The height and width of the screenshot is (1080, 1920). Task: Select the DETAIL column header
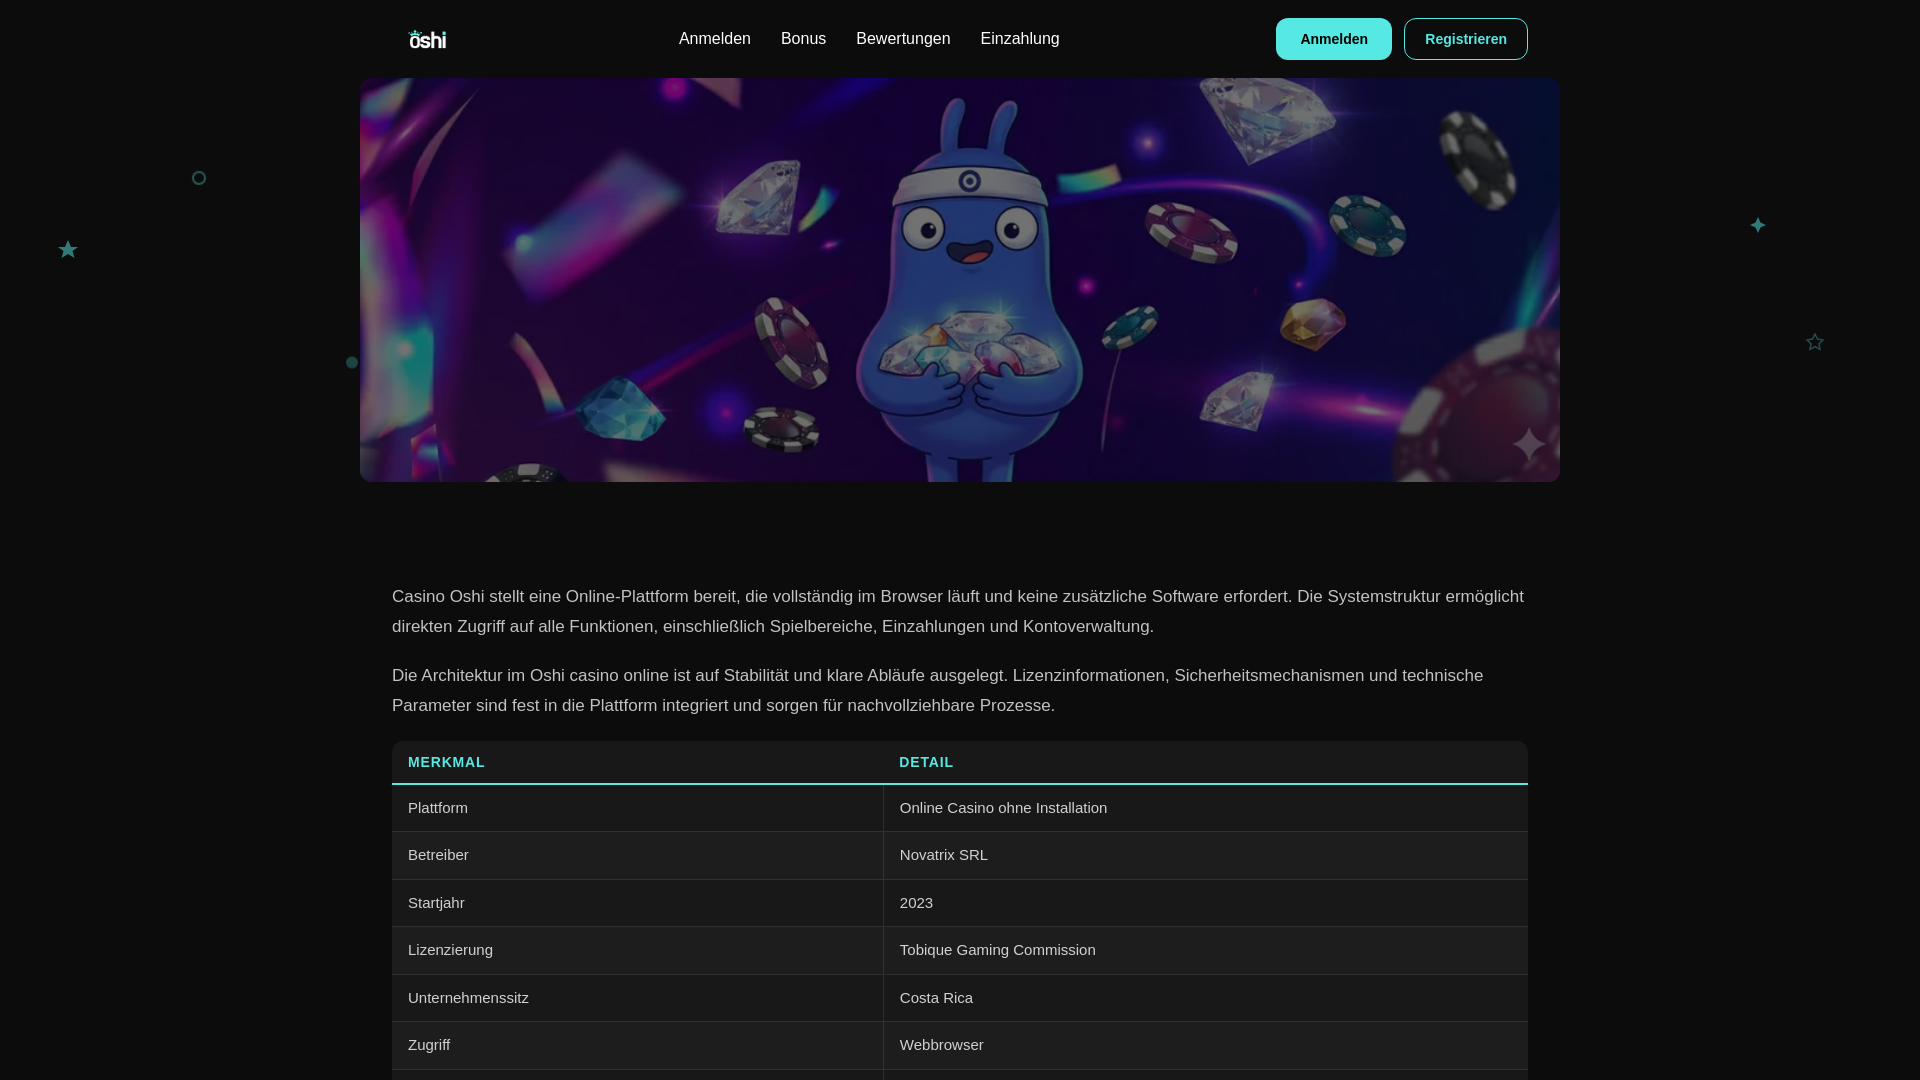[x=1205, y=762]
